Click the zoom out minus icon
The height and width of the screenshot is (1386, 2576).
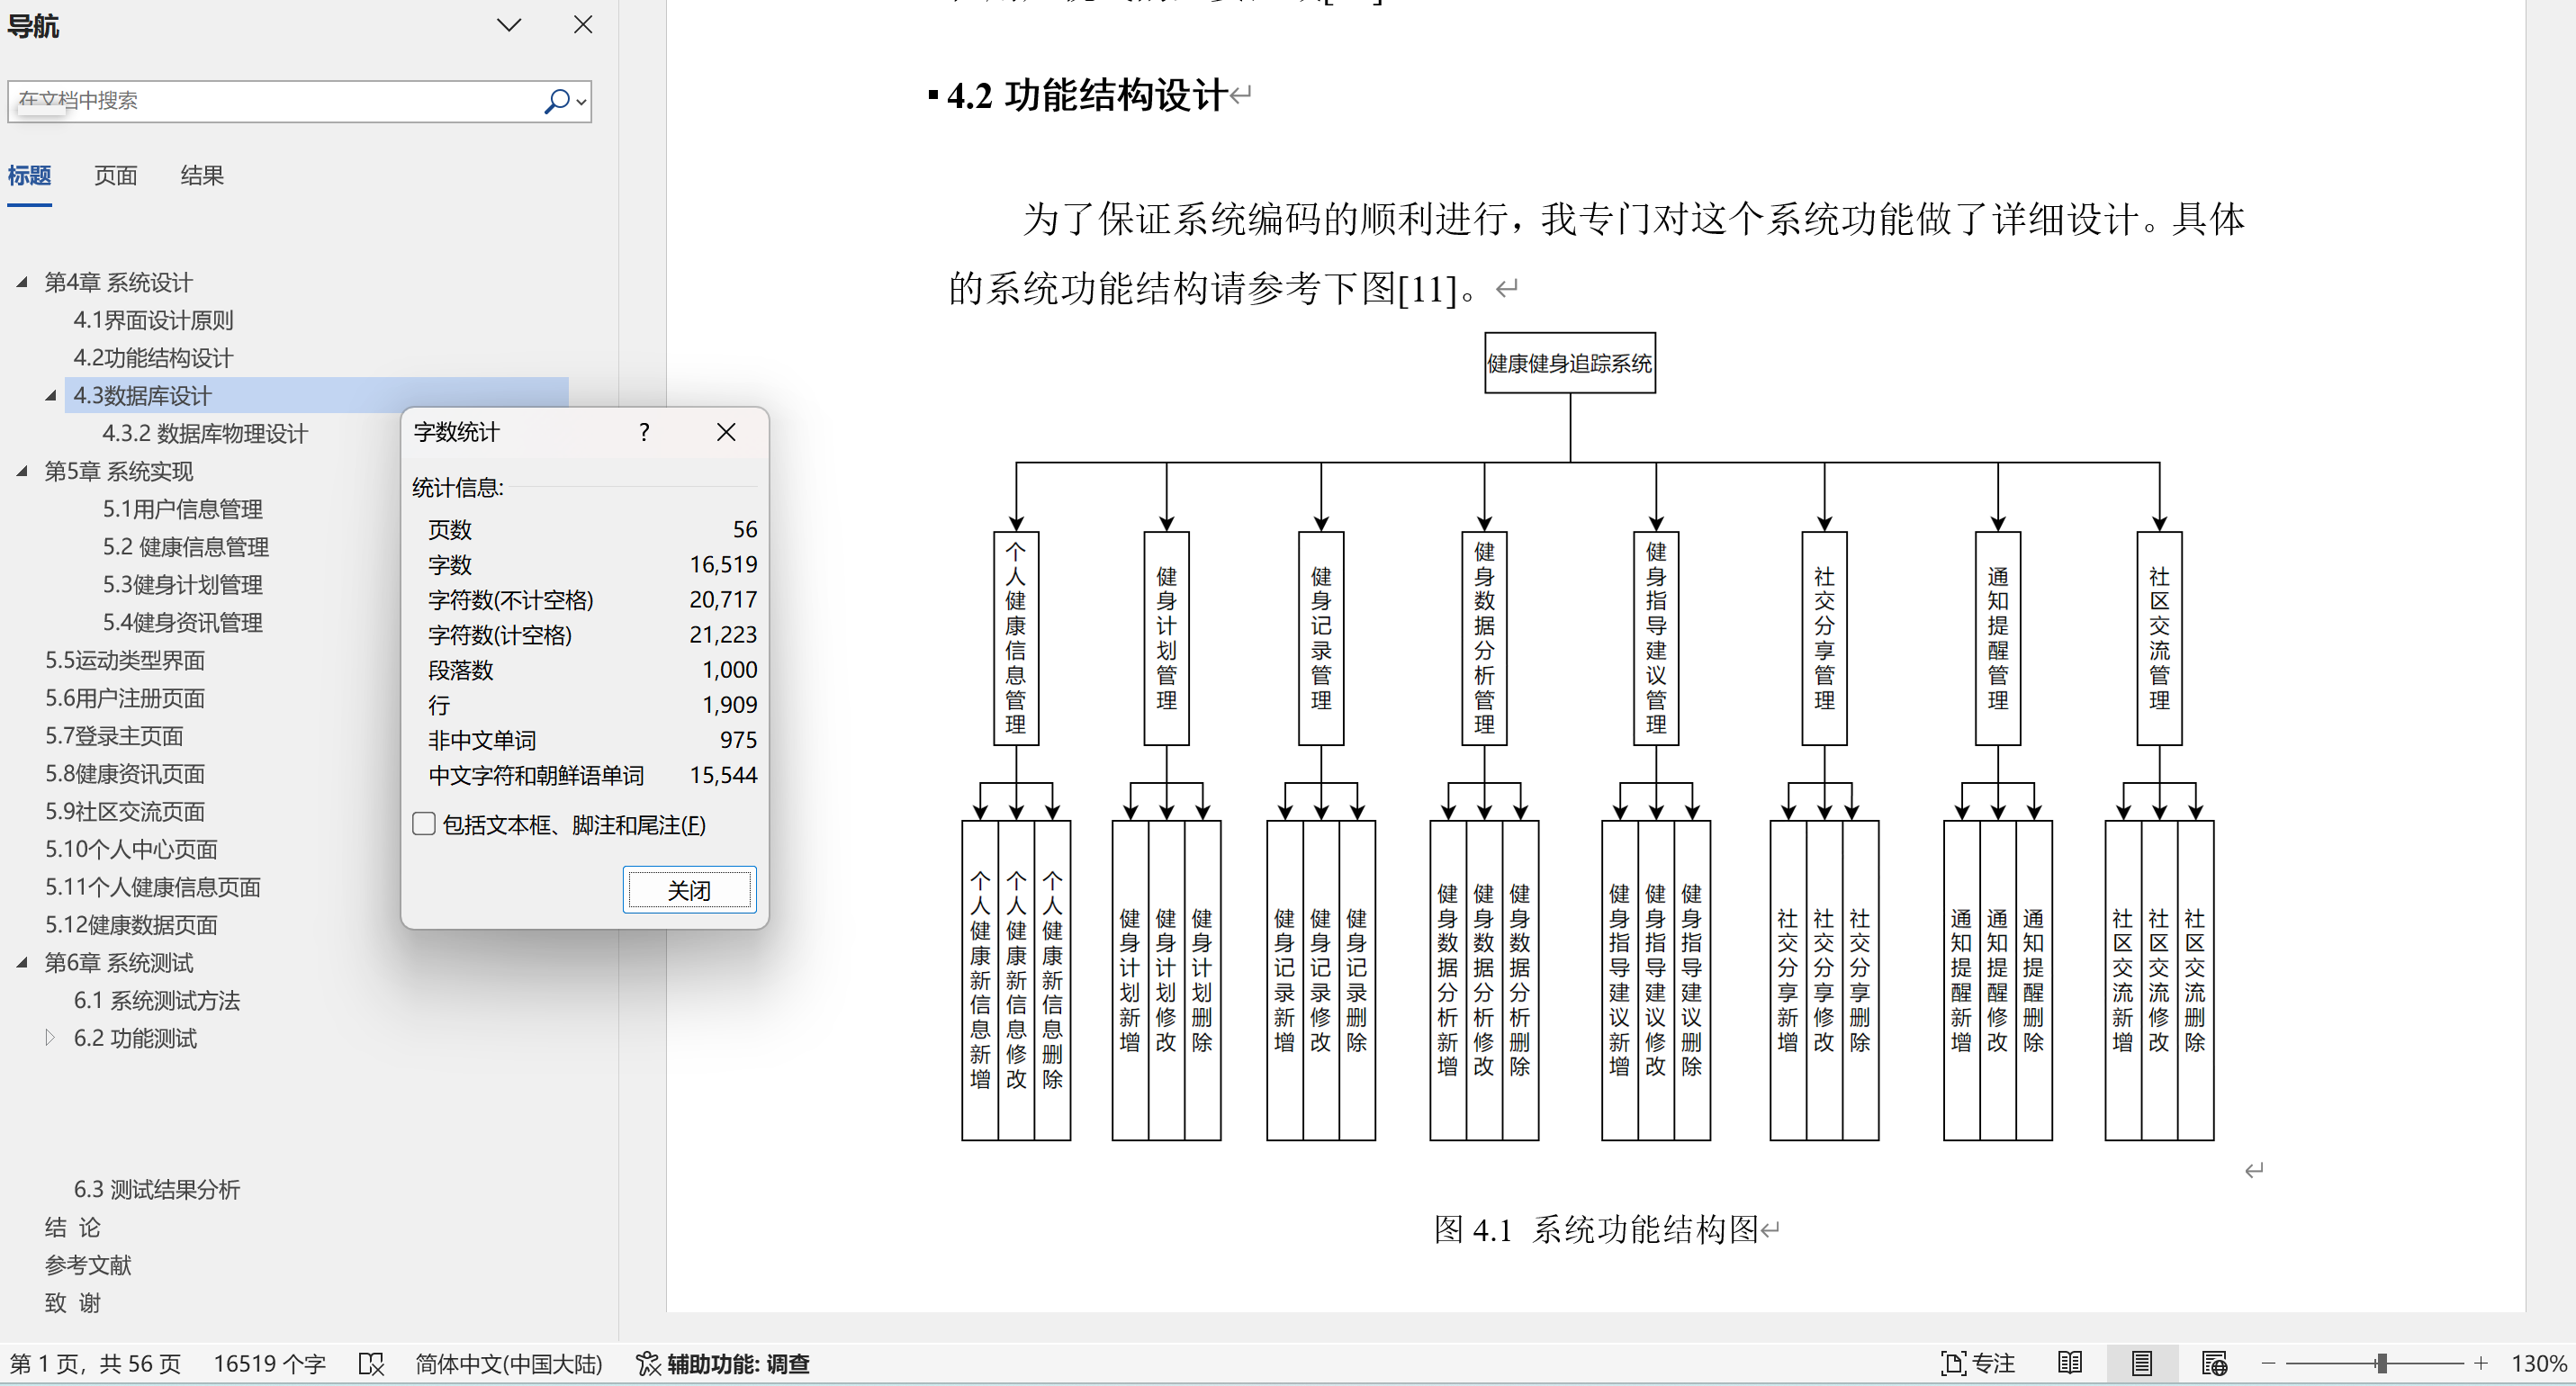coord(2268,1363)
